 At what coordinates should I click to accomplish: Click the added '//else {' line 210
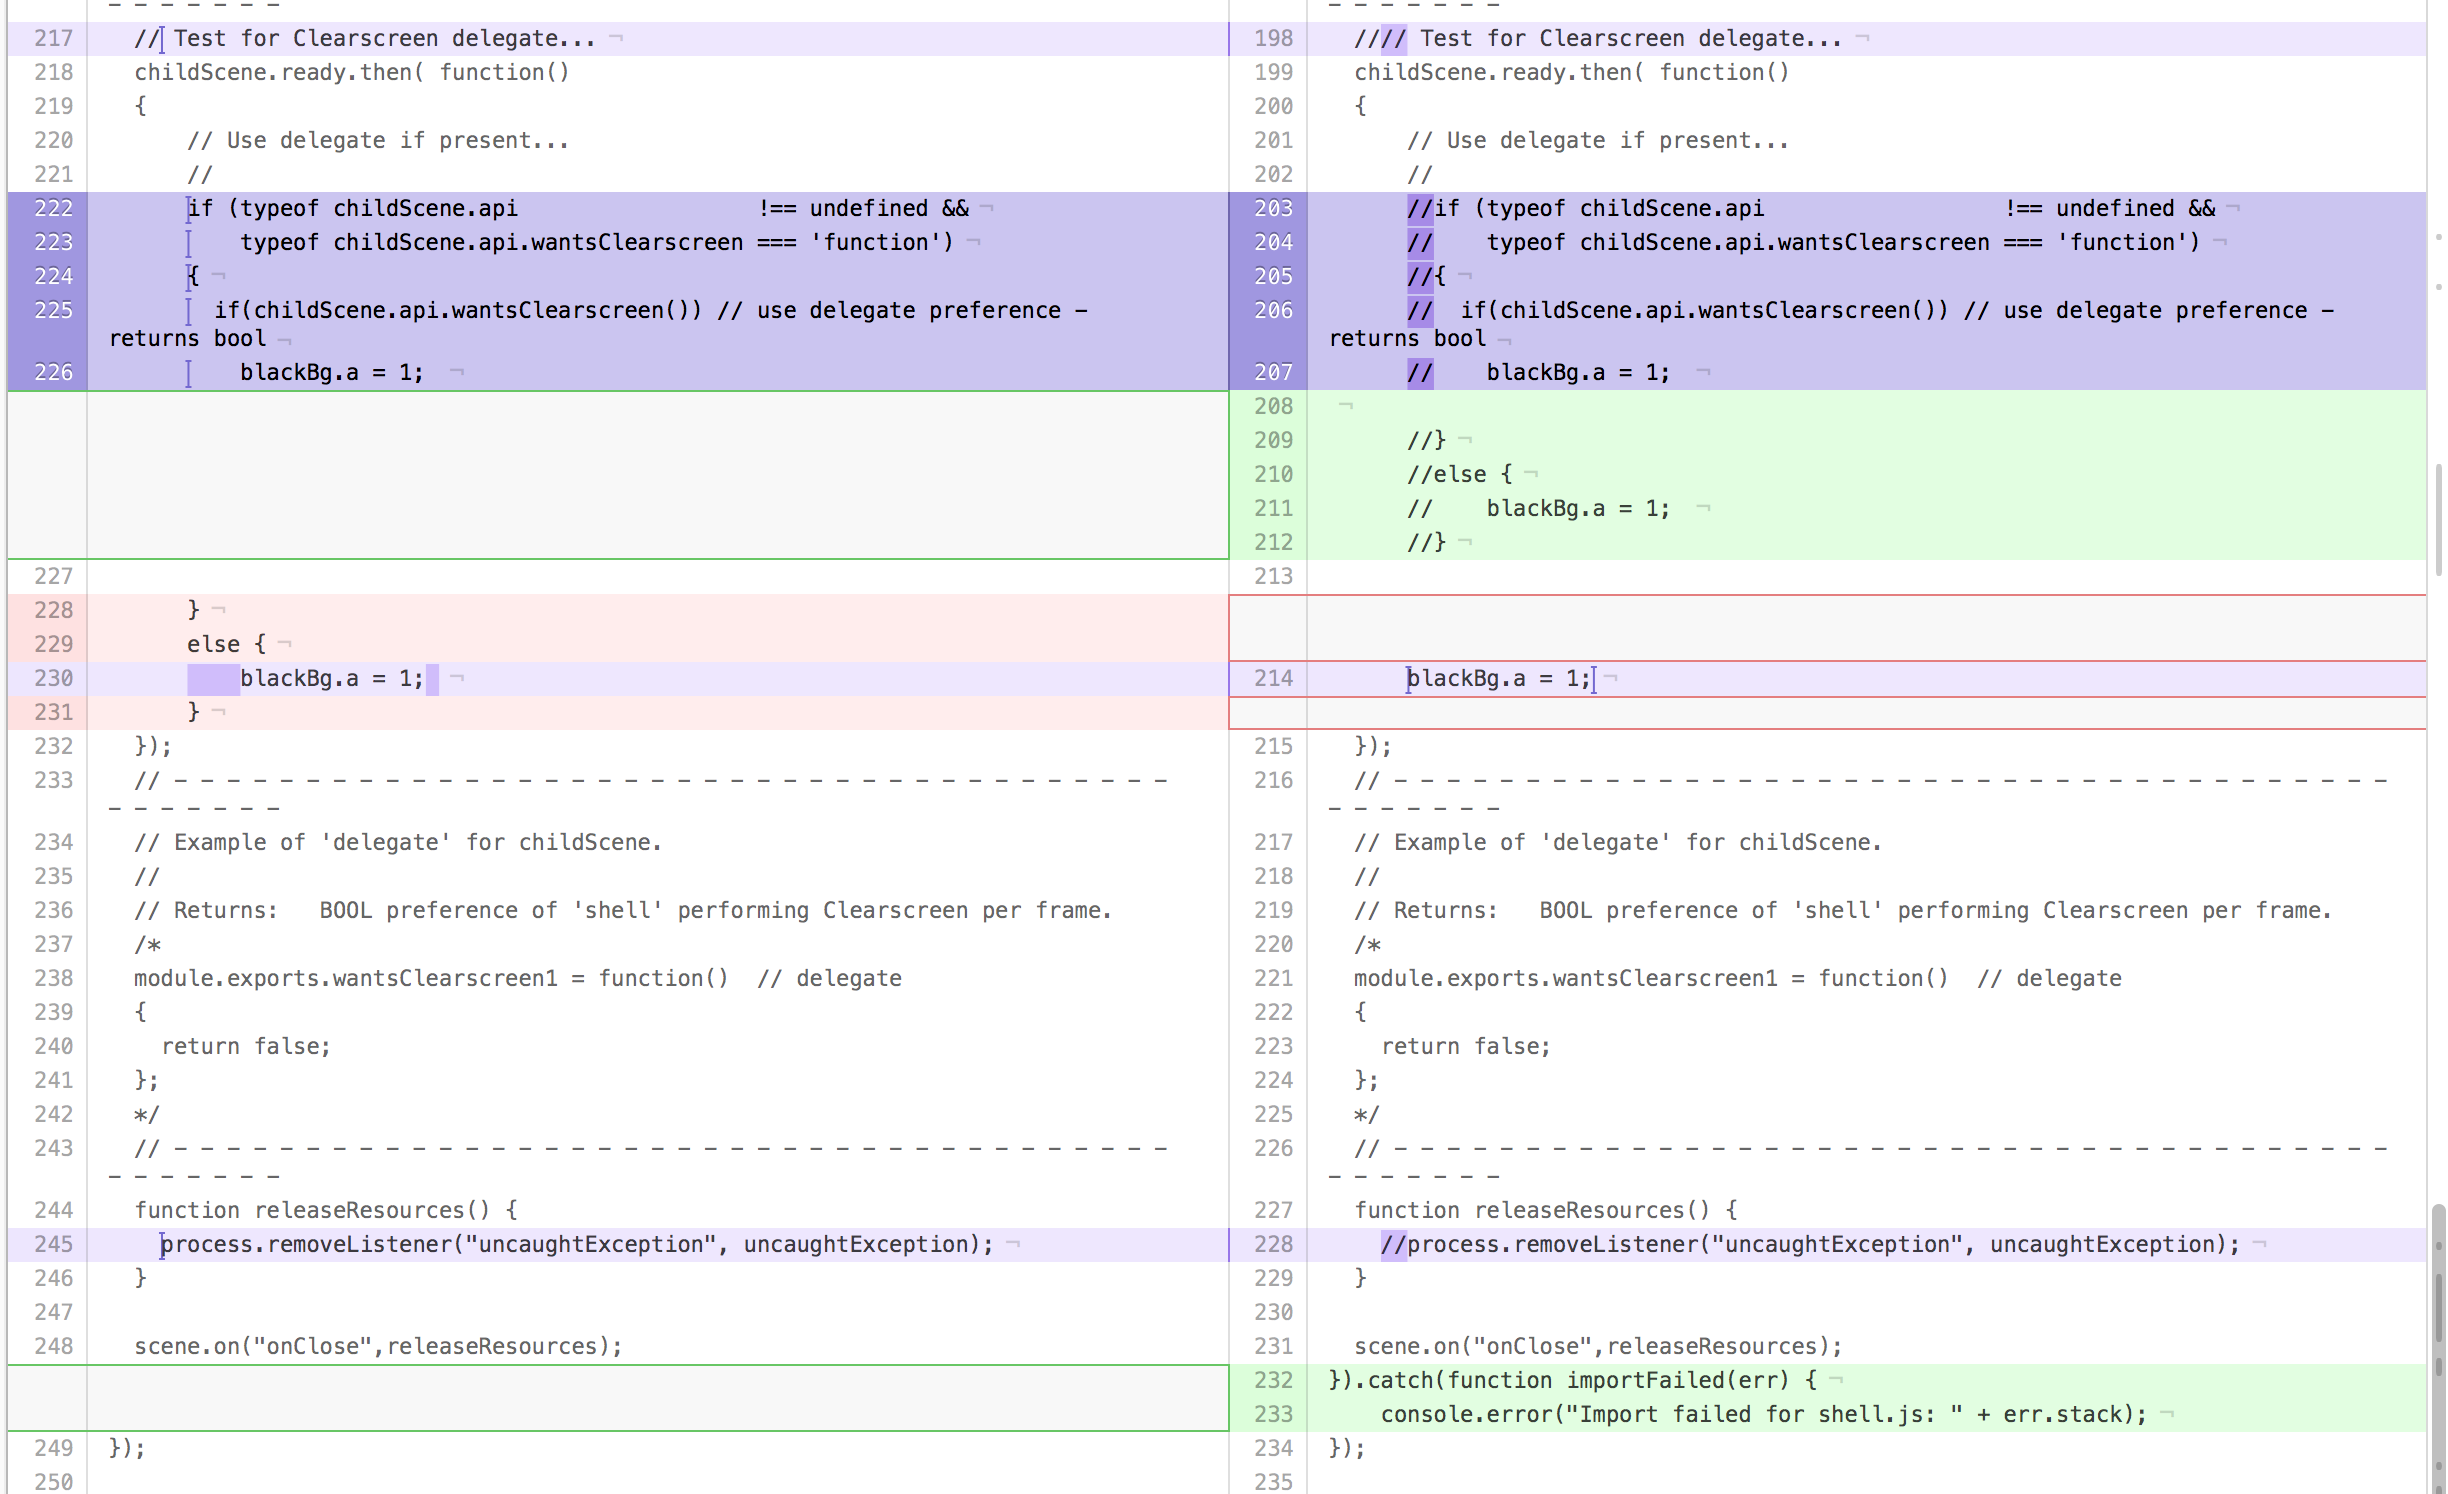(1460, 474)
